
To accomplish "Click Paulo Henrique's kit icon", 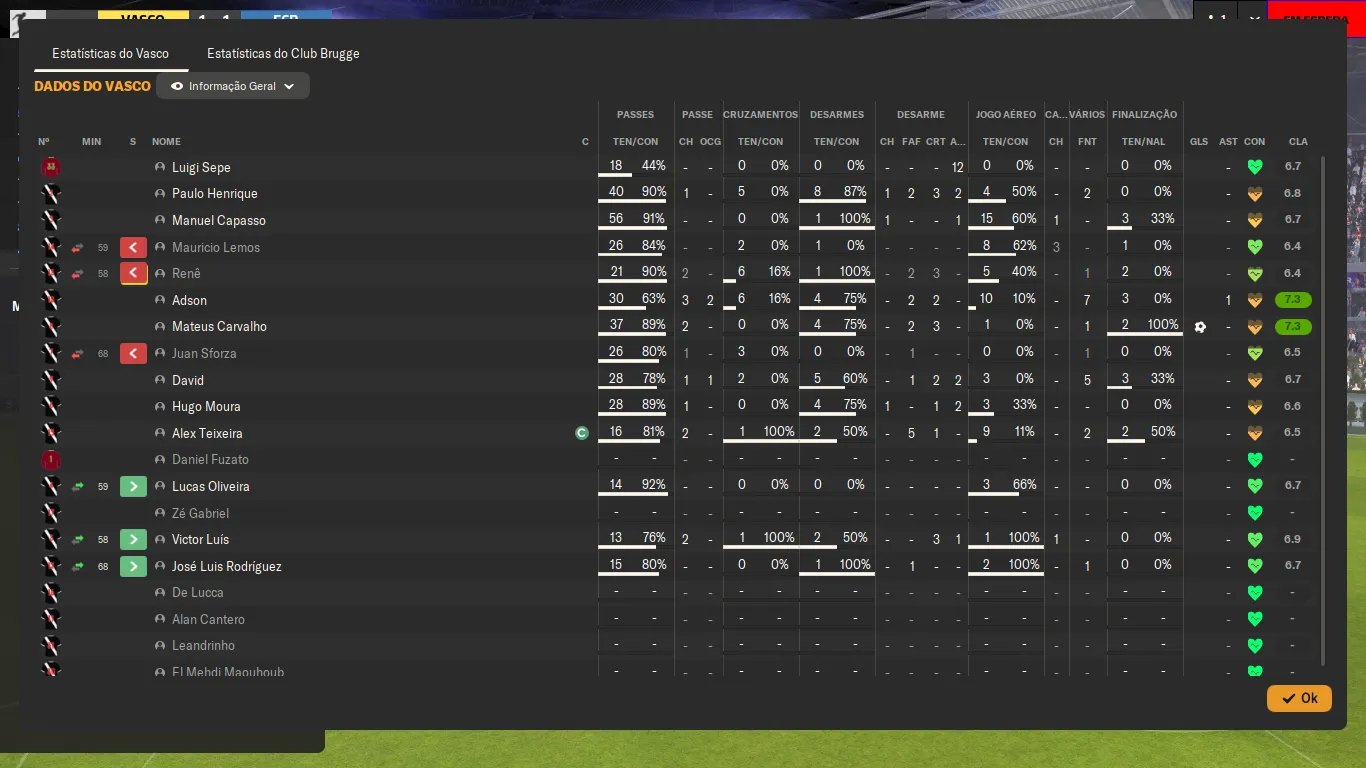I will click(51, 194).
